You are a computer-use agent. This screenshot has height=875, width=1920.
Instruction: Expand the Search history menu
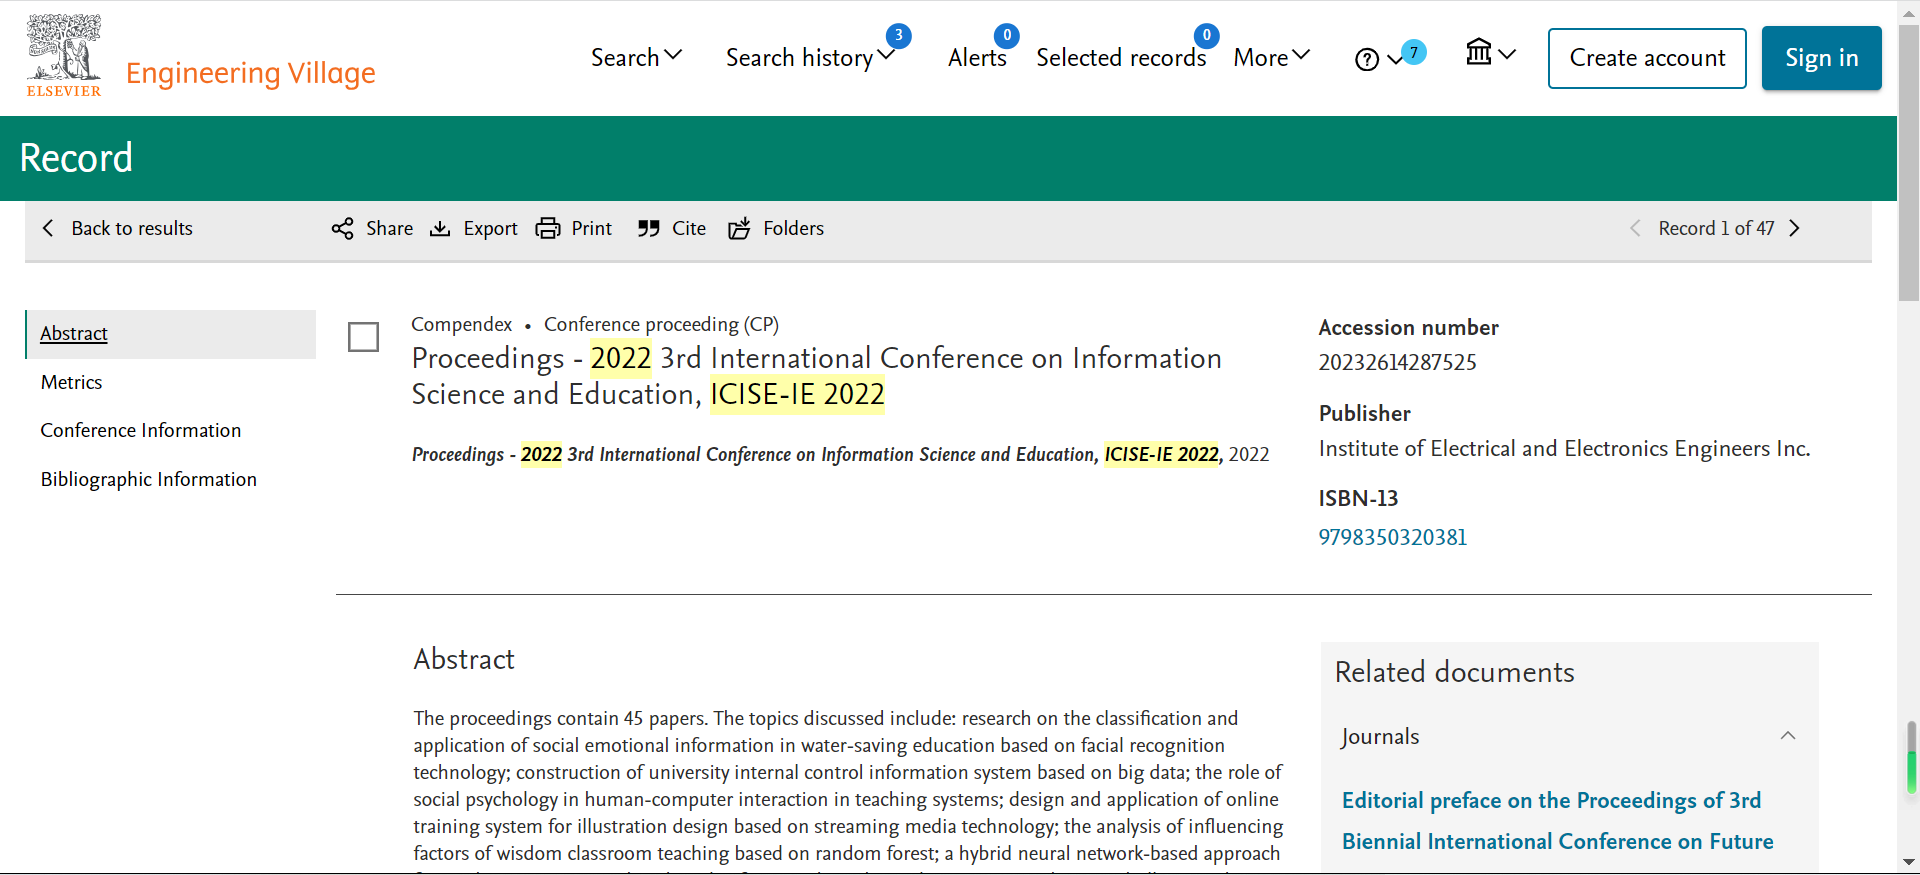(x=810, y=58)
